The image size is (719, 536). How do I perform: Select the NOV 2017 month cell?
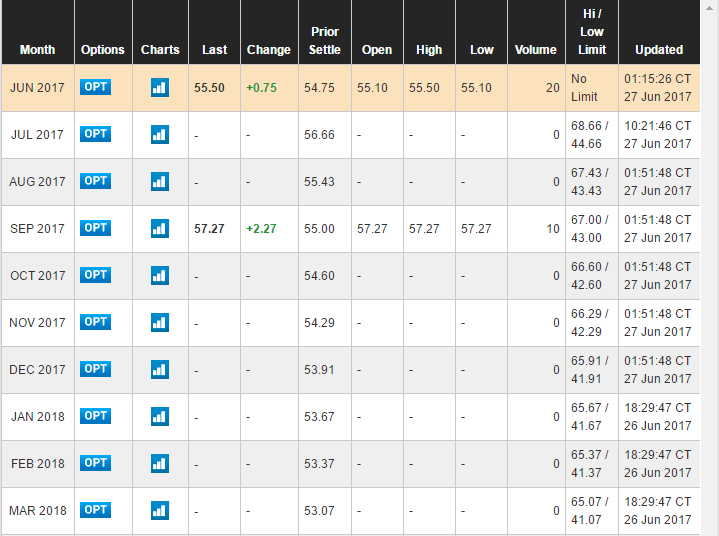(x=38, y=323)
